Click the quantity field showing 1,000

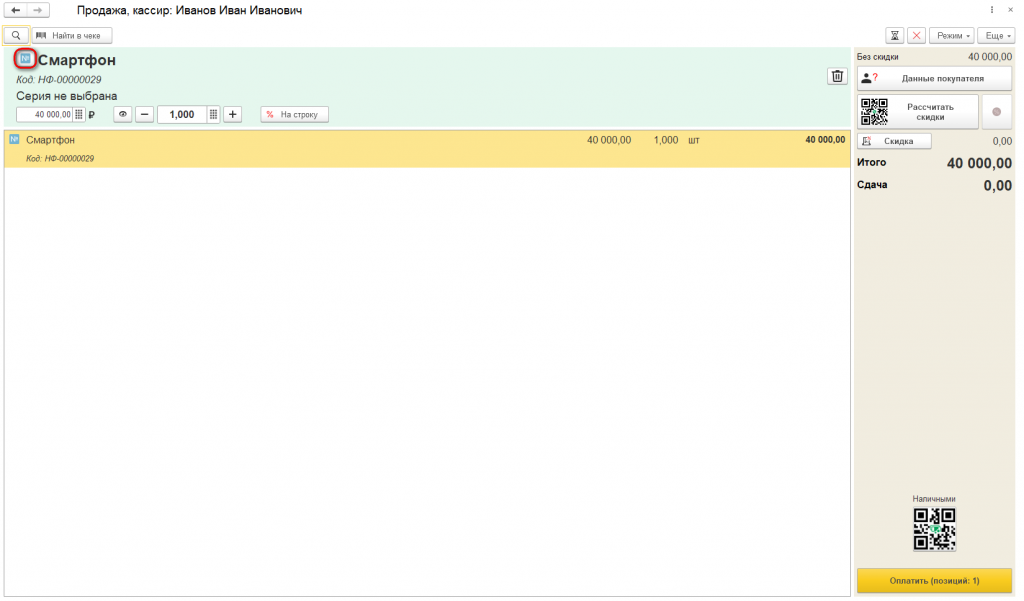click(182, 114)
